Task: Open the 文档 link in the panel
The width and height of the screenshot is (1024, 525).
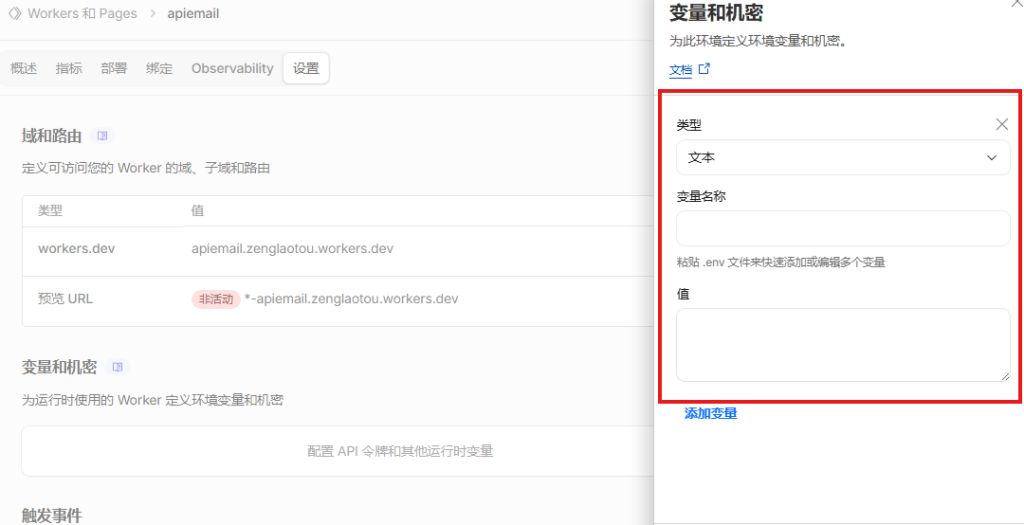Action: coord(680,69)
